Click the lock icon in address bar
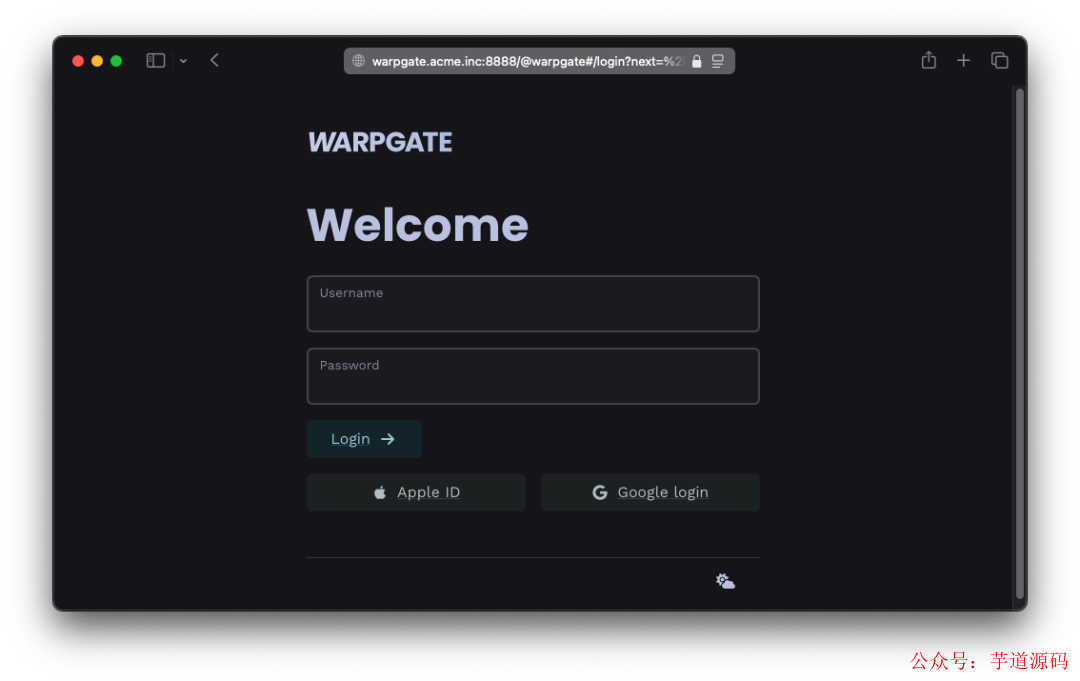This screenshot has width=1080, height=681. pos(696,61)
